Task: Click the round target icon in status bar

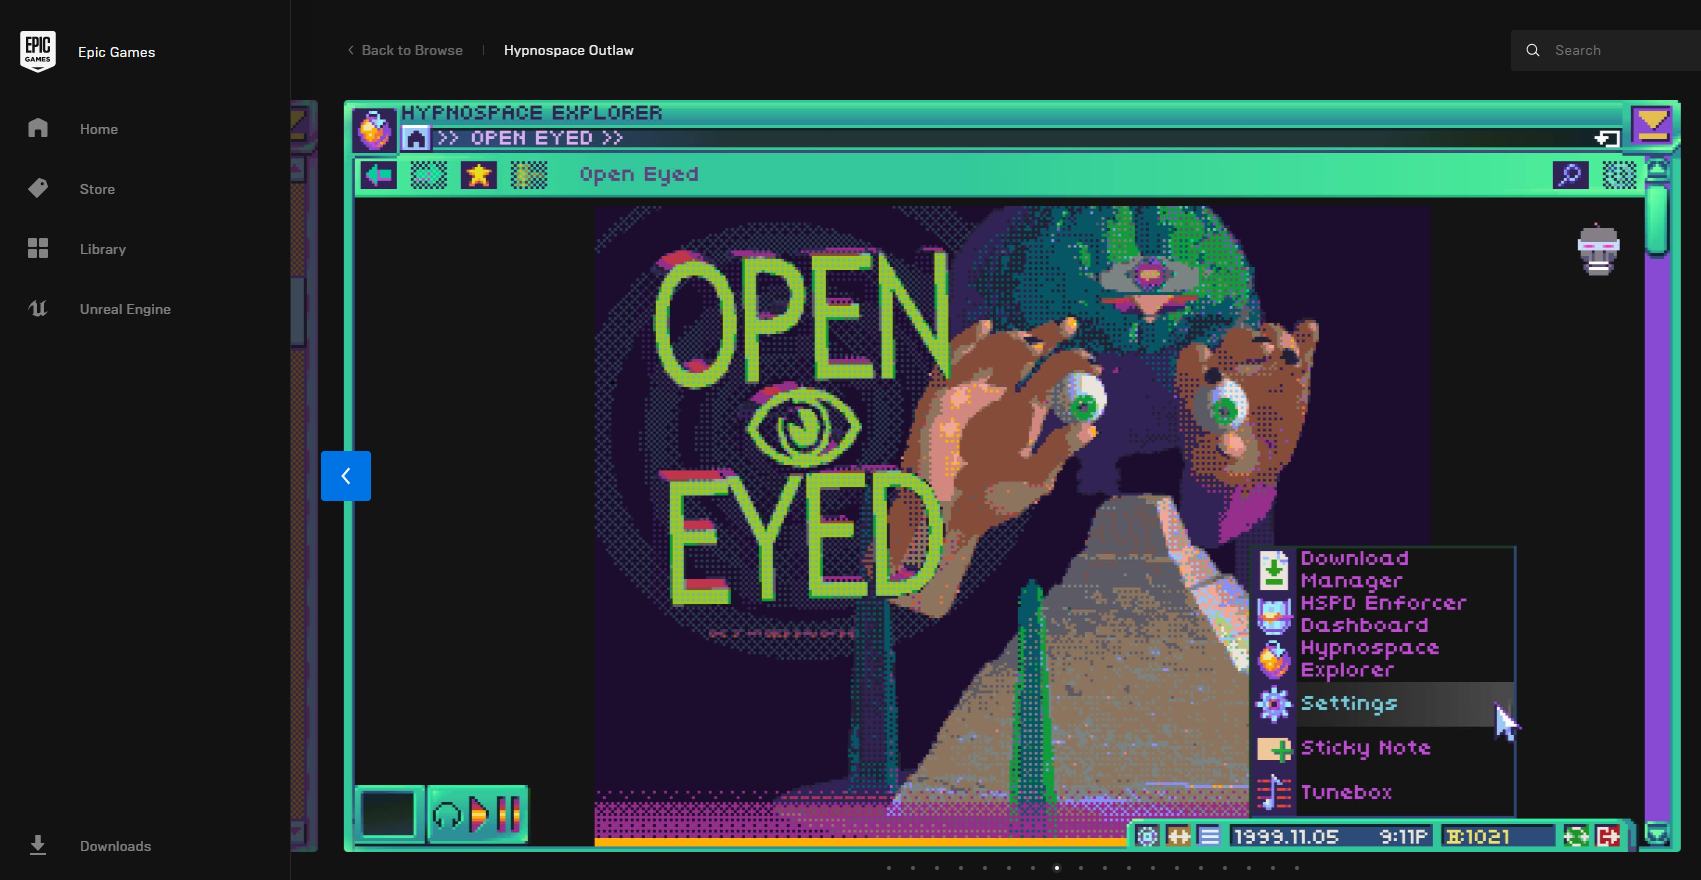Action: (x=1148, y=836)
